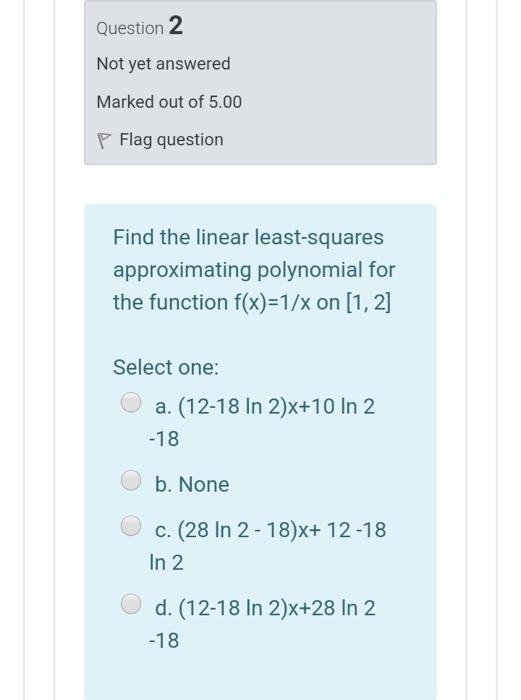Image resolution: width=521 pixels, height=700 pixels.
Task: Select radio button for option a
Action: pos(131,402)
